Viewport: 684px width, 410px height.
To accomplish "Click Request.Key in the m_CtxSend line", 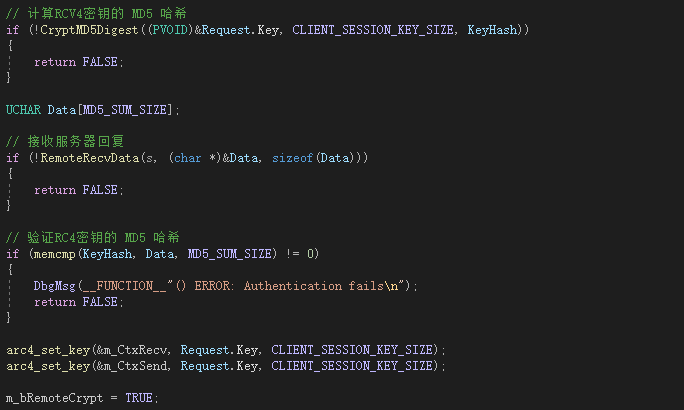I will pyautogui.click(x=219, y=366).
